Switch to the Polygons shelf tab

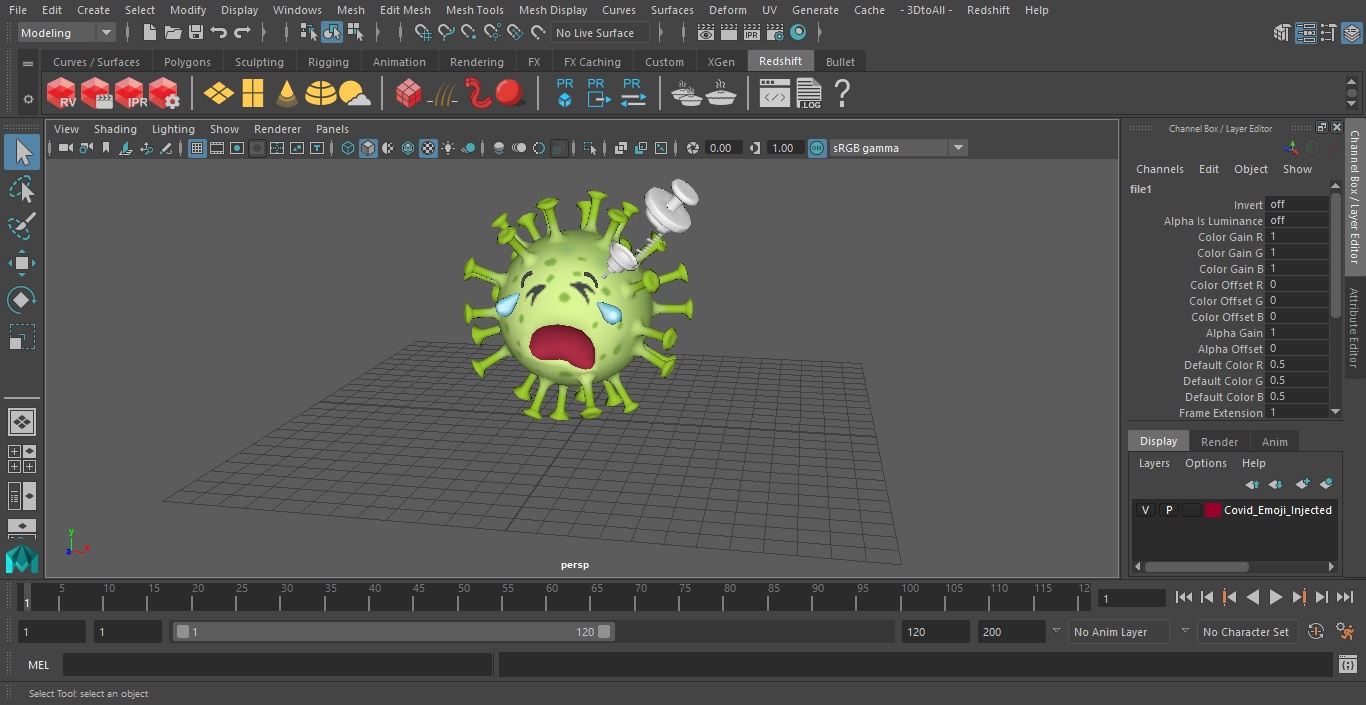pyautogui.click(x=187, y=62)
